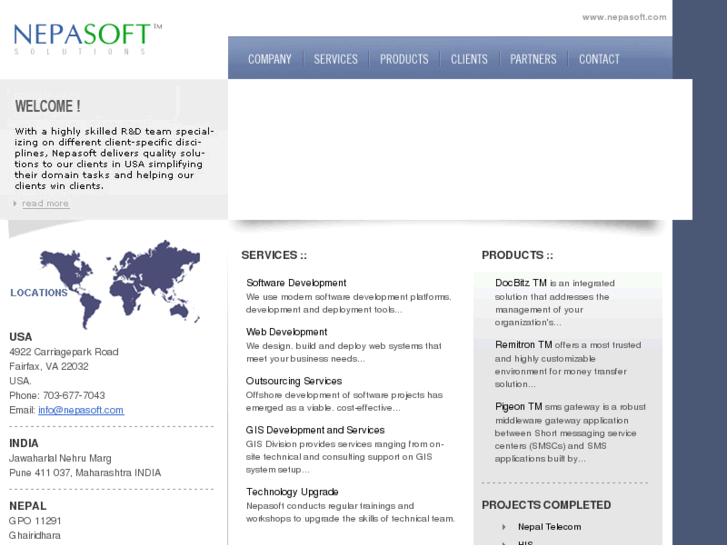Image resolution: width=727 pixels, height=545 pixels.
Task: Click the address '4922 Carriagepark Road'
Action: 64,352
